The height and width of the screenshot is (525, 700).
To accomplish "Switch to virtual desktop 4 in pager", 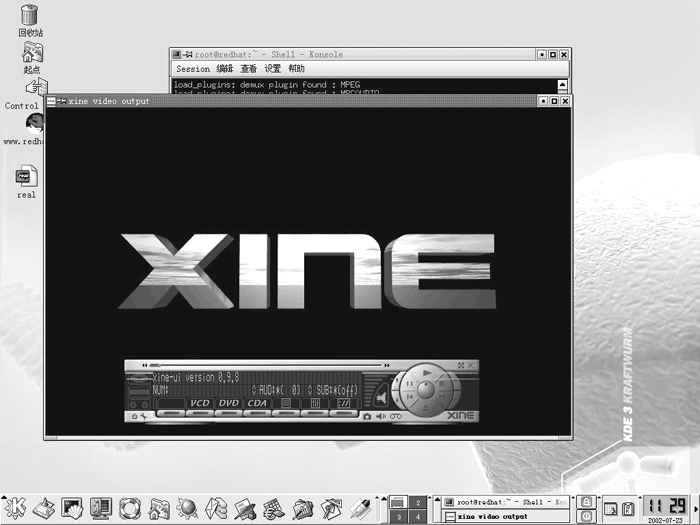I will 420,516.
